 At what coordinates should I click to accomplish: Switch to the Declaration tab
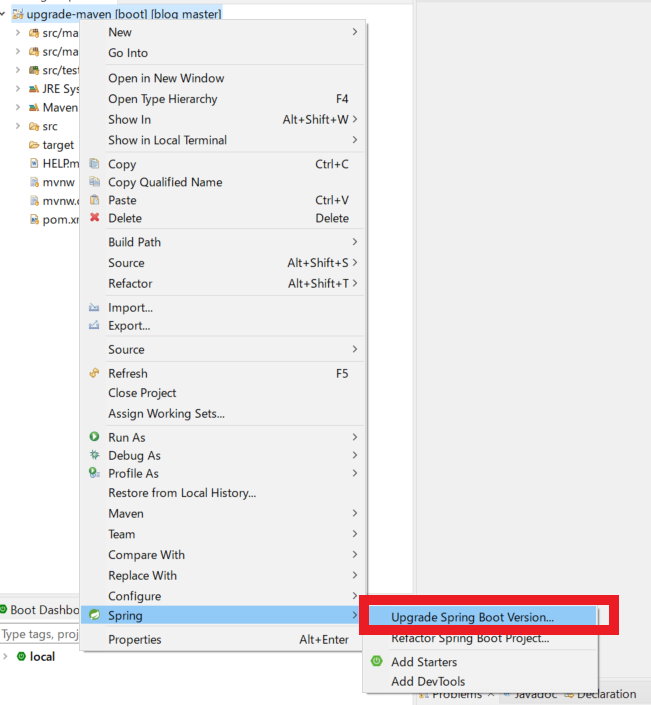pos(601,694)
